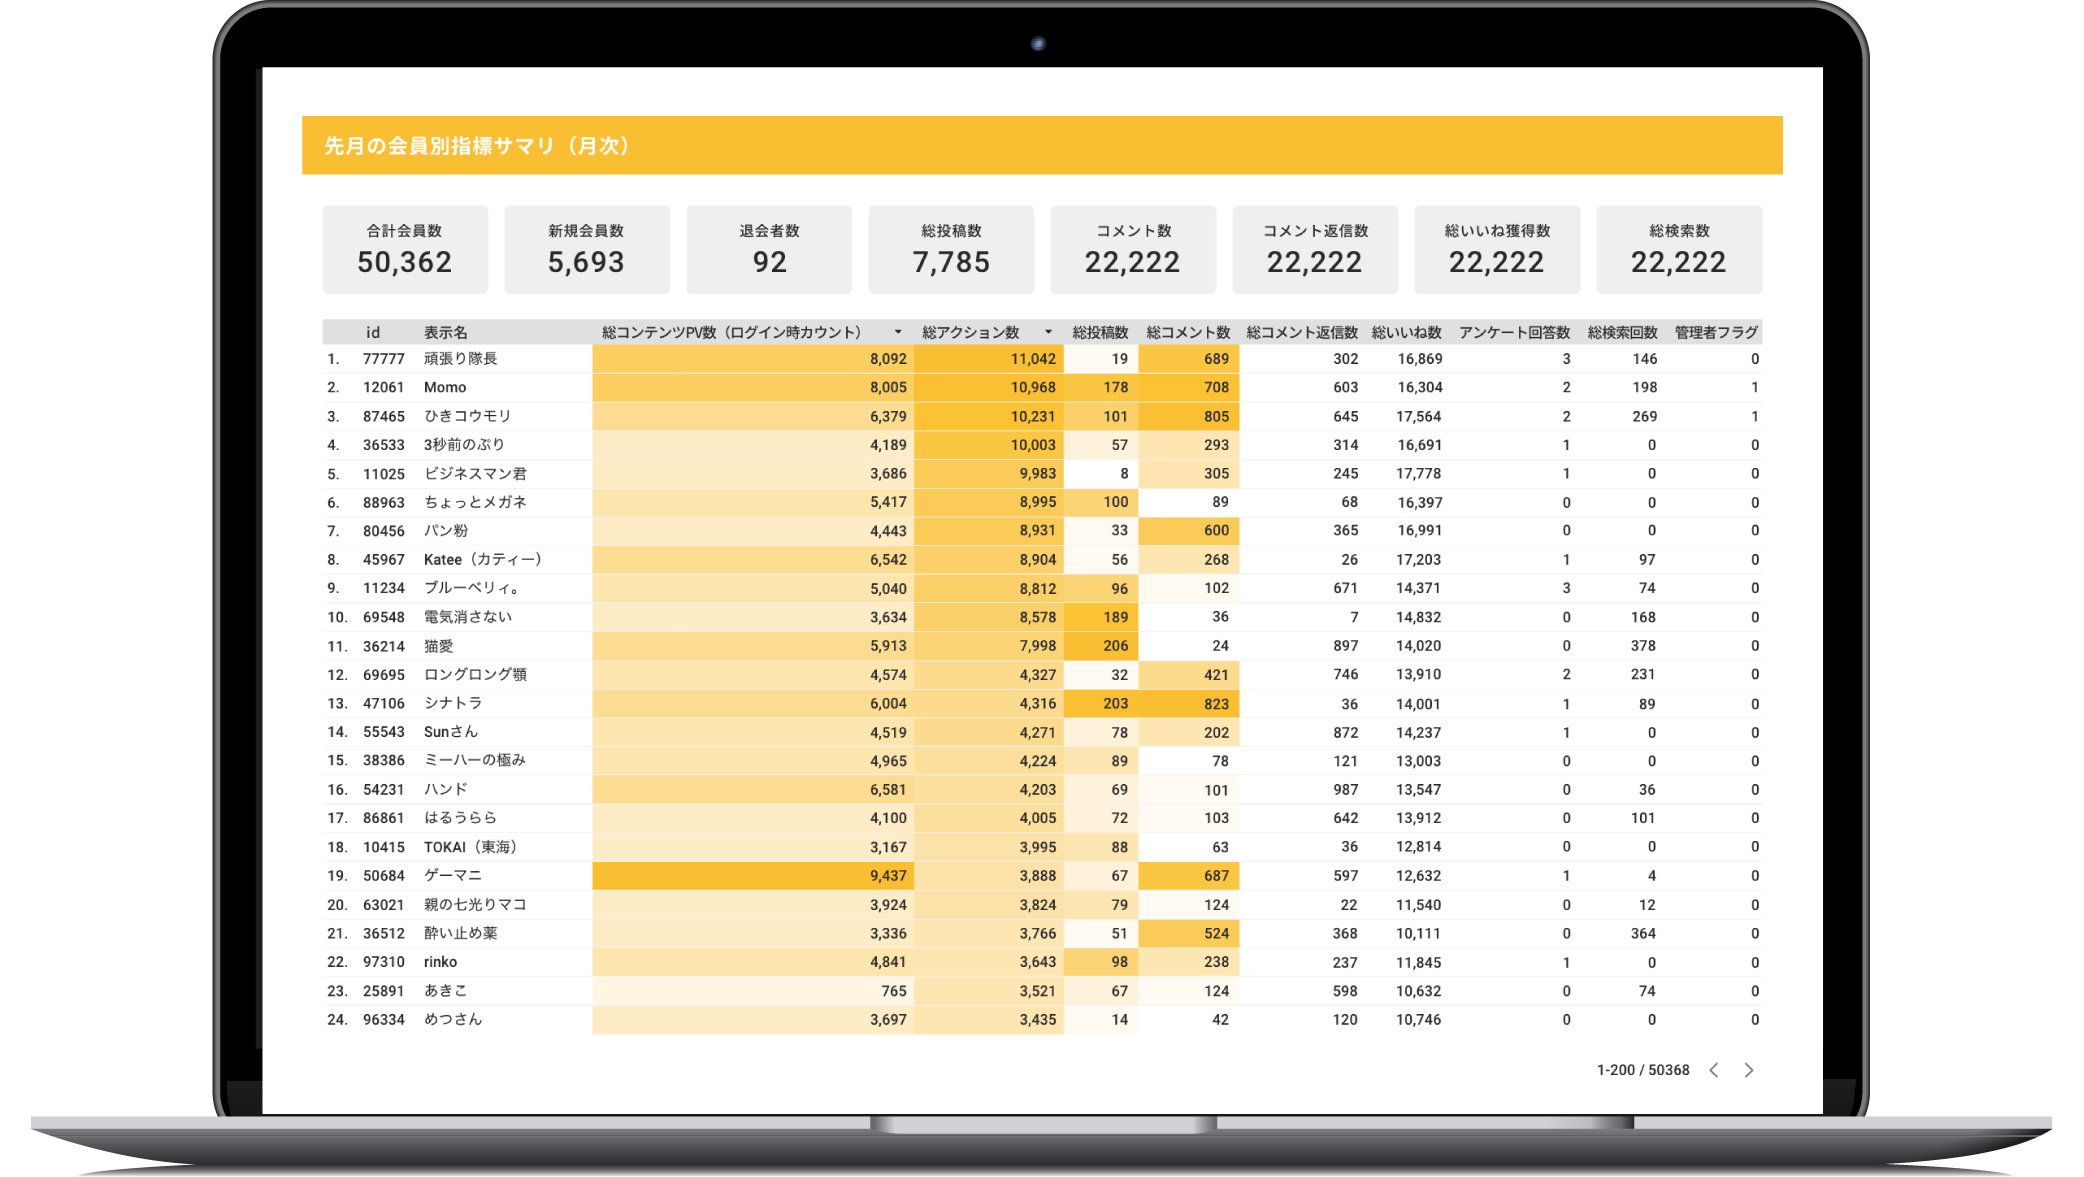The image size is (2084, 1177).
Task: Select row with member ゲーマニ
Action: [x=453, y=875]
